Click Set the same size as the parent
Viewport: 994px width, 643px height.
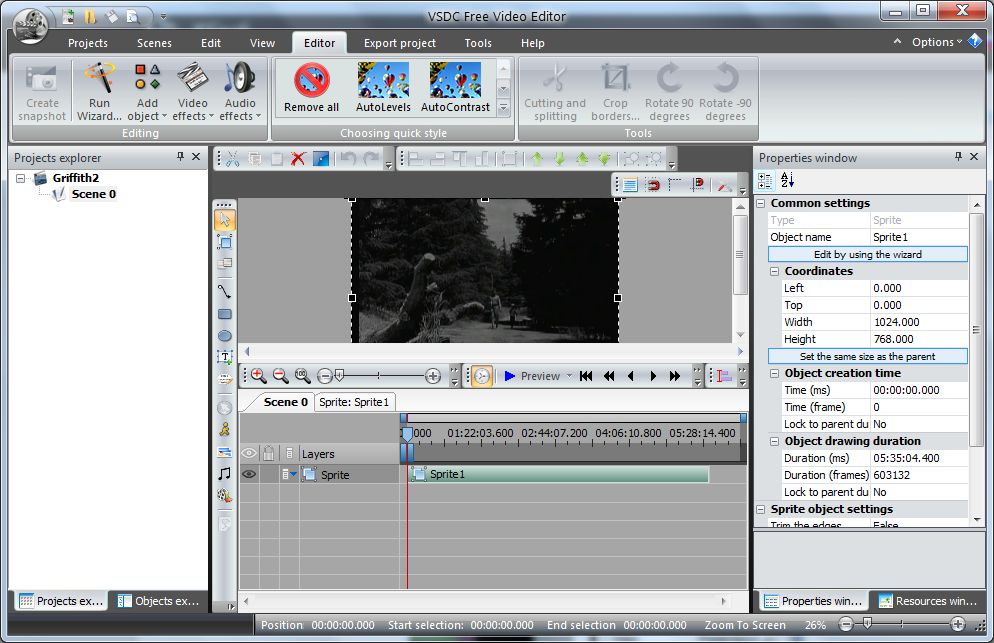tap(867, 356)
